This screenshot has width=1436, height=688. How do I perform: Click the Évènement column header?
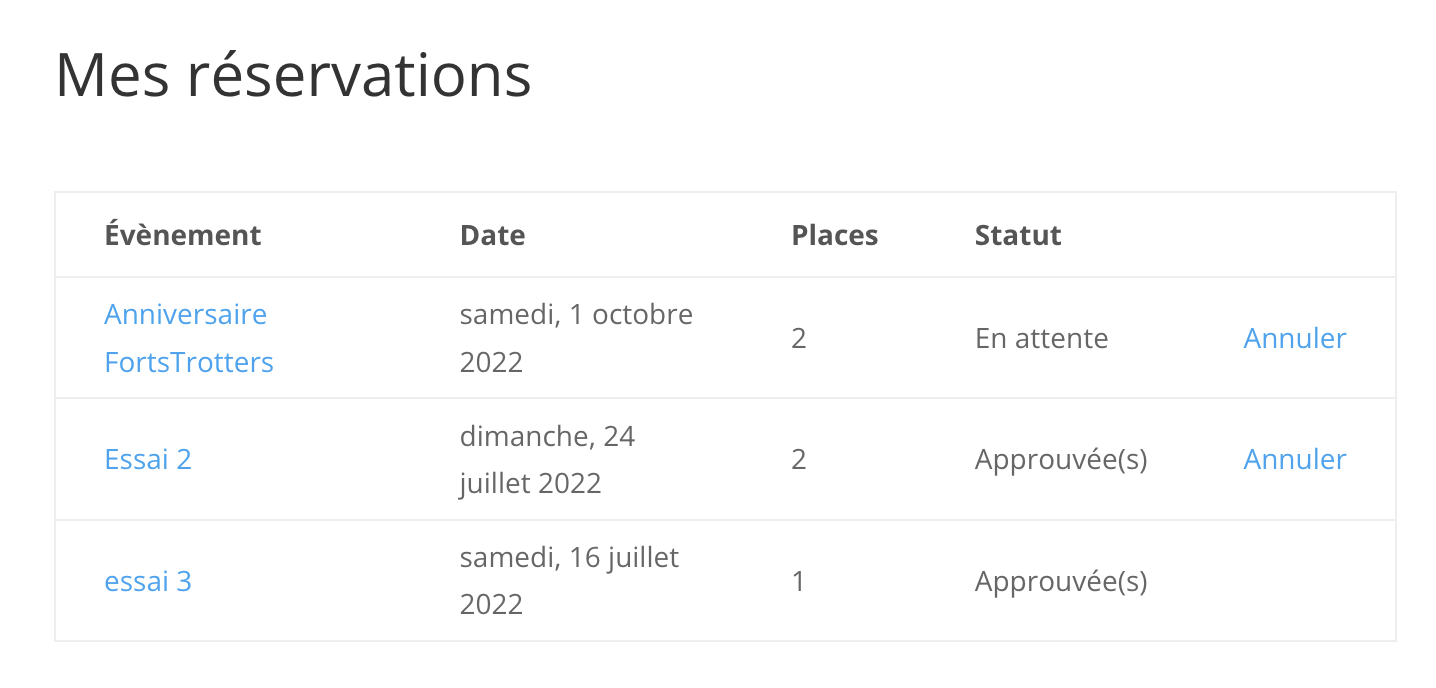coord(183,235)
